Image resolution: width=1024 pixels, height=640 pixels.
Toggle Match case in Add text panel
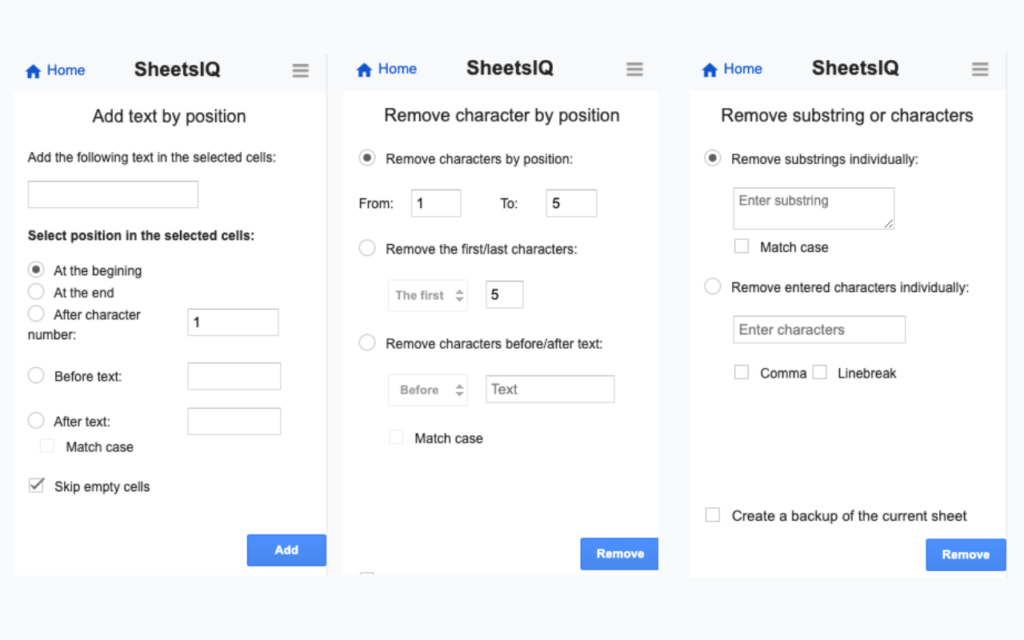(47, 446)
